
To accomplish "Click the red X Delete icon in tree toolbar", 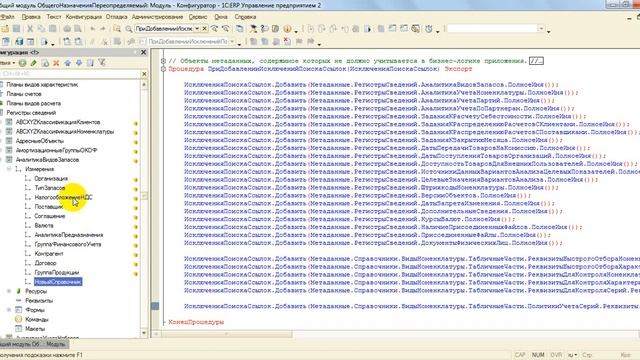I will (56, 63).
